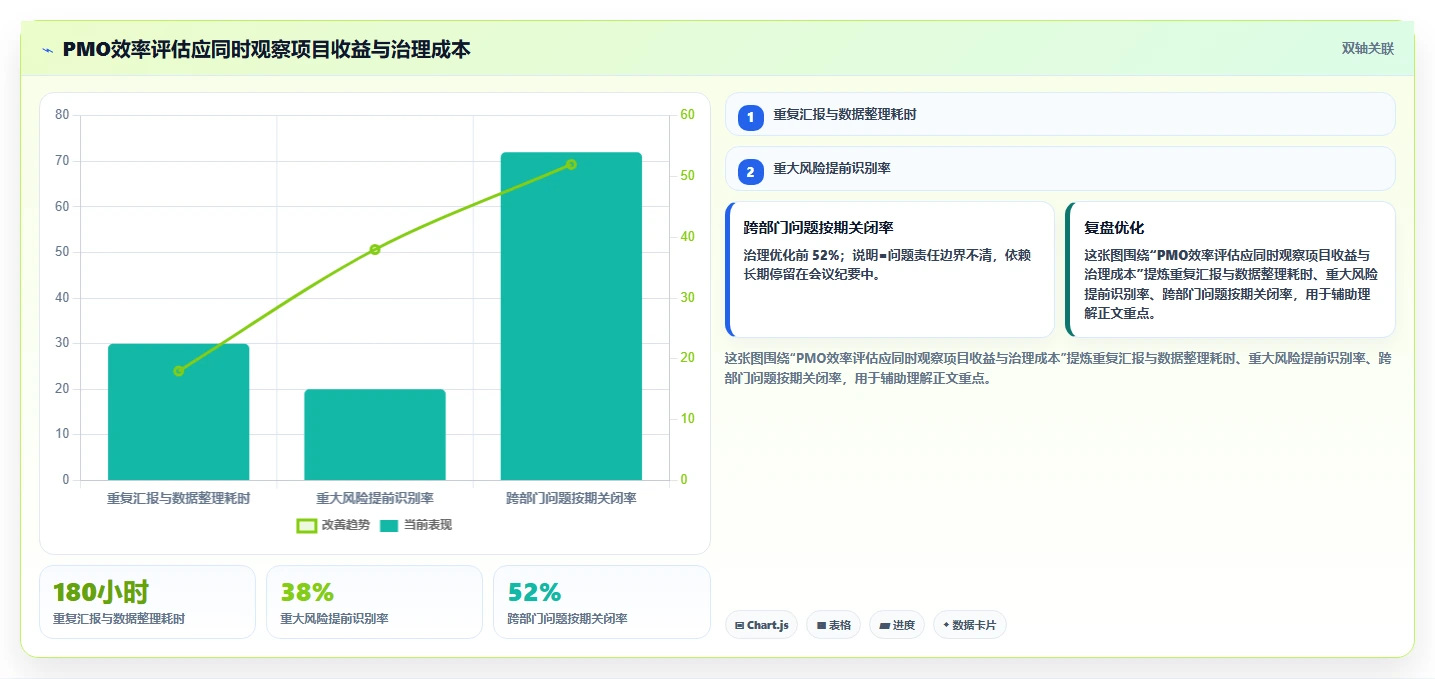
Task: Toggle the 当前表现 legend entry
Action: pos(415,525)
